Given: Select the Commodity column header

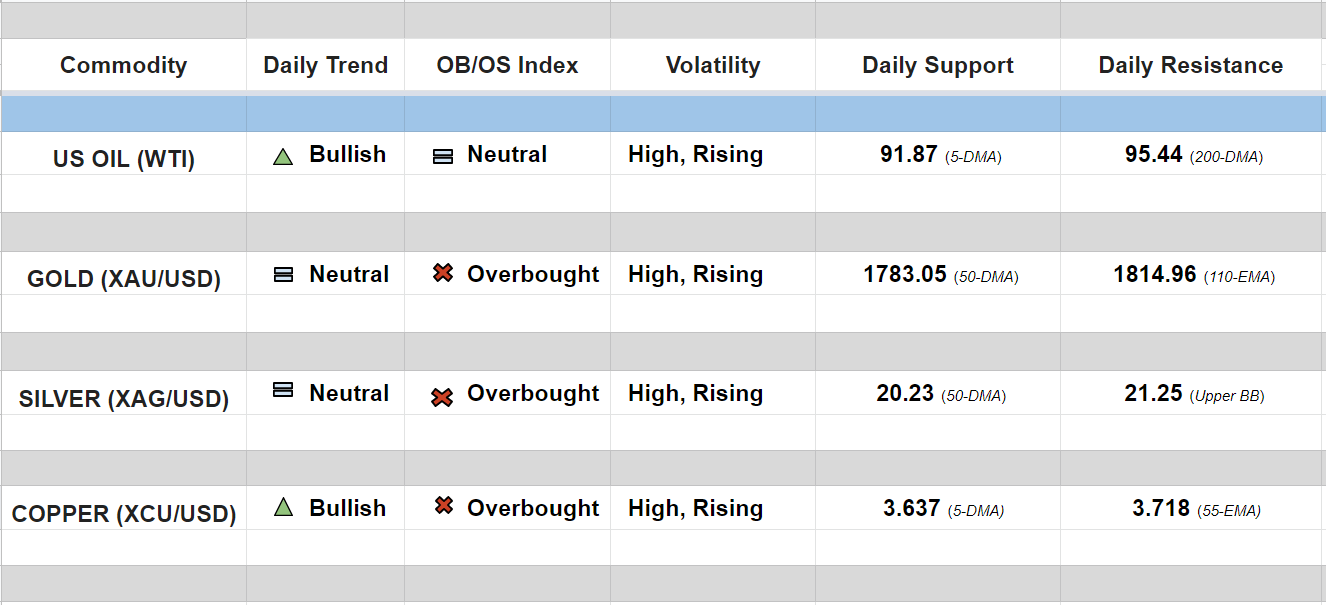Looking at the screenshot, I should click(123, 66).
